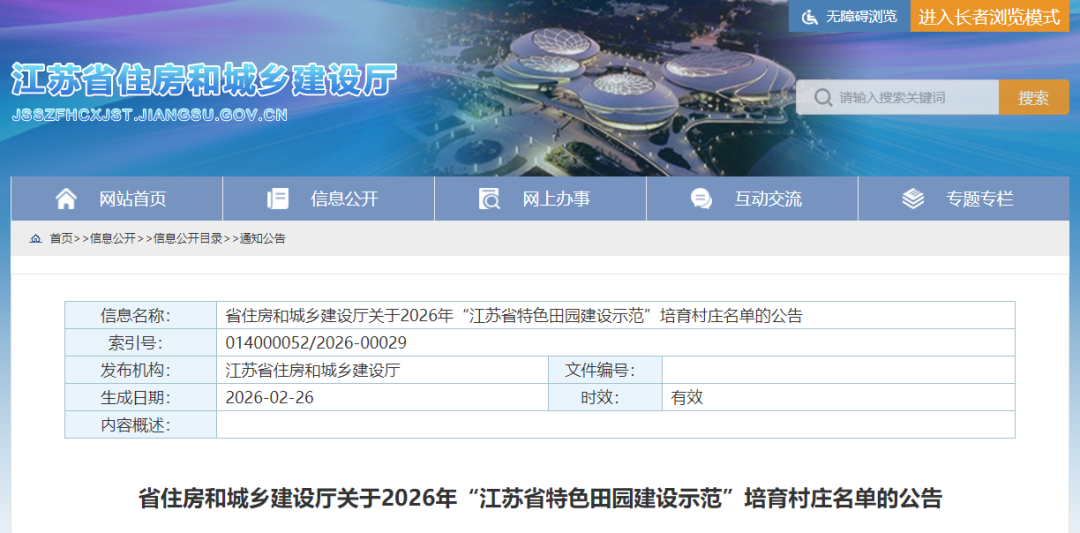
Task: Click the small home icon in breadcrumb
Action: click(36, 239)
